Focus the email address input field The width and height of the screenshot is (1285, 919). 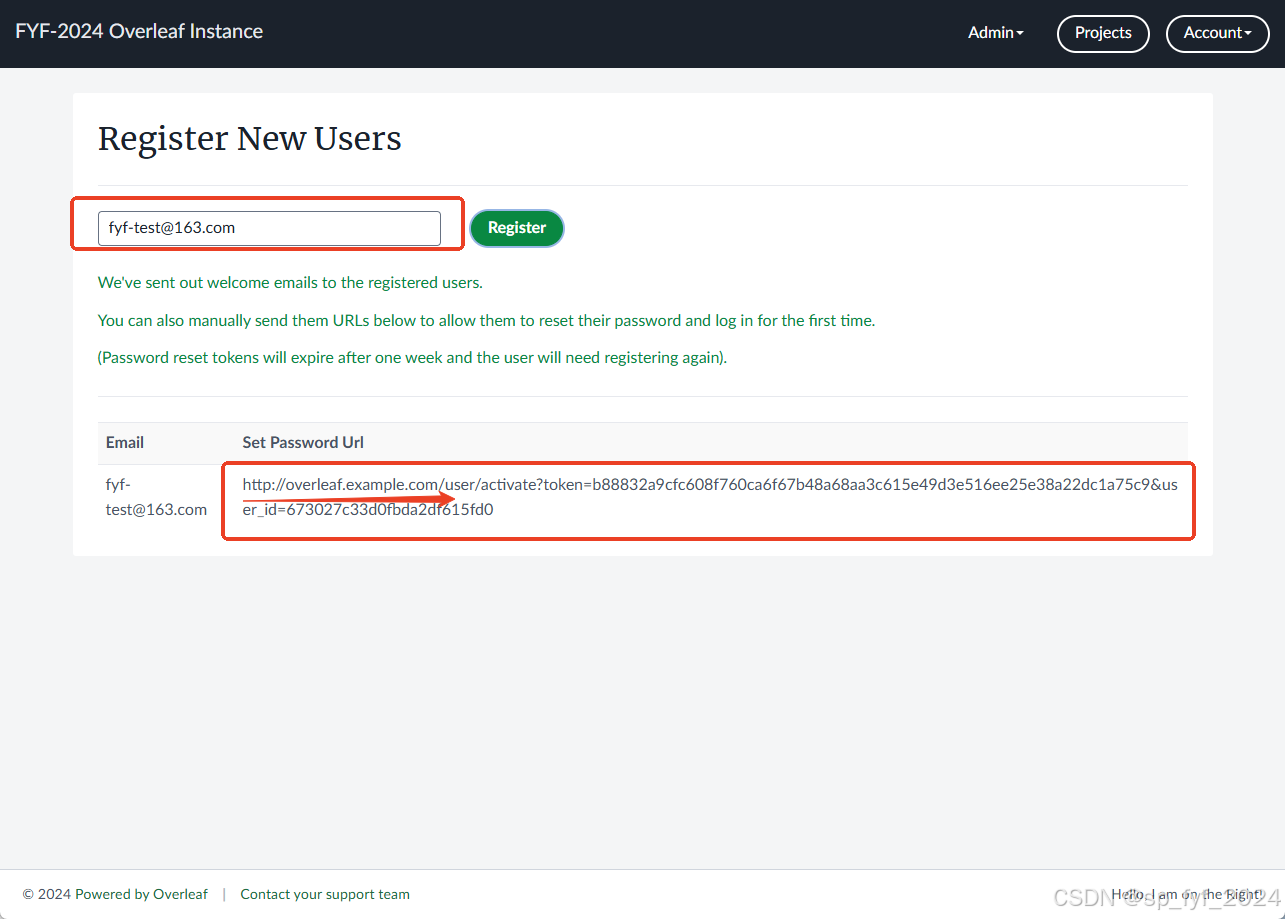click(269, 228)
